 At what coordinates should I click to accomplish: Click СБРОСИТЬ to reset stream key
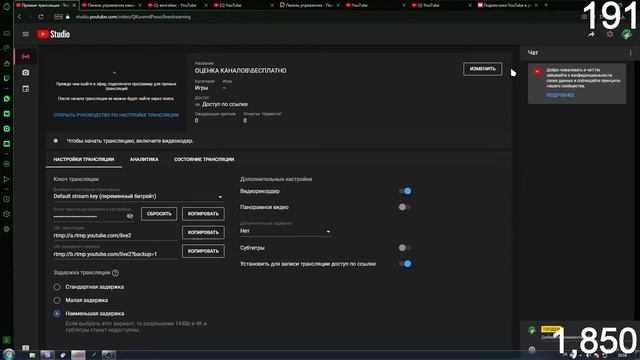pos(159,214)
